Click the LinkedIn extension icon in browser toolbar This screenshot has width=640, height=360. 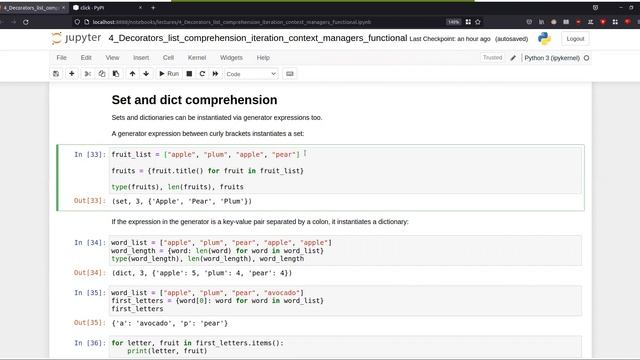(541, 22)
